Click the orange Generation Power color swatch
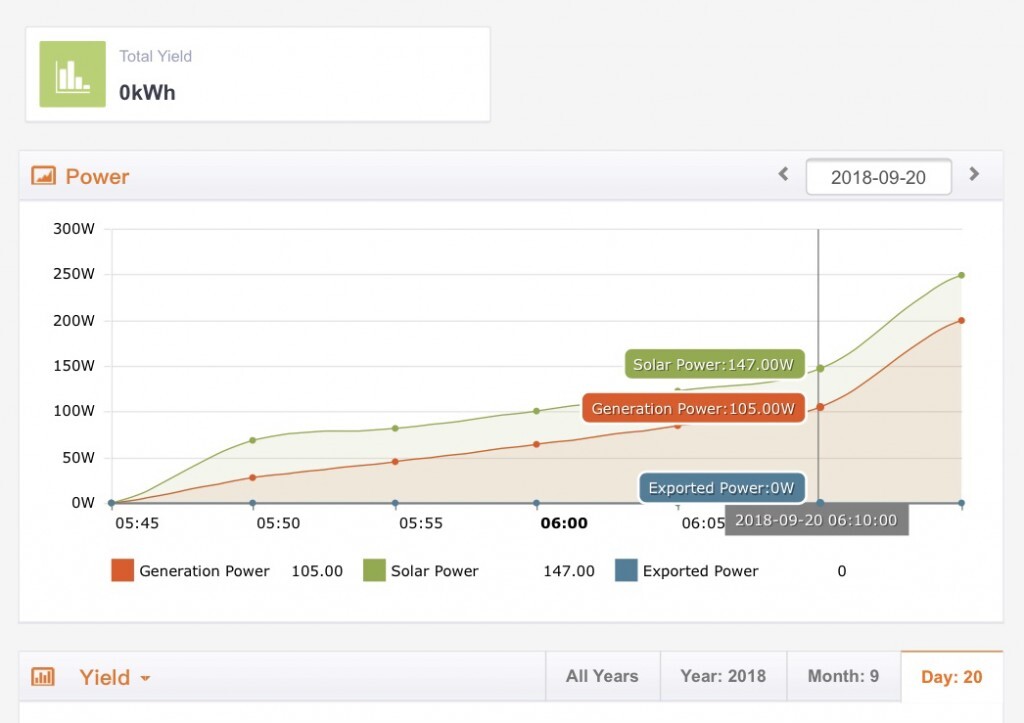The width and height of the screenshot is (1024, 723). point(122,571)
